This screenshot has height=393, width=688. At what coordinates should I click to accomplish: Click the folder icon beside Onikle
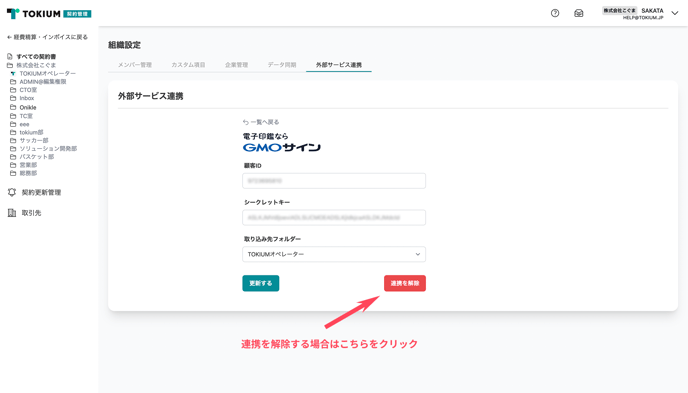[13, 107]
